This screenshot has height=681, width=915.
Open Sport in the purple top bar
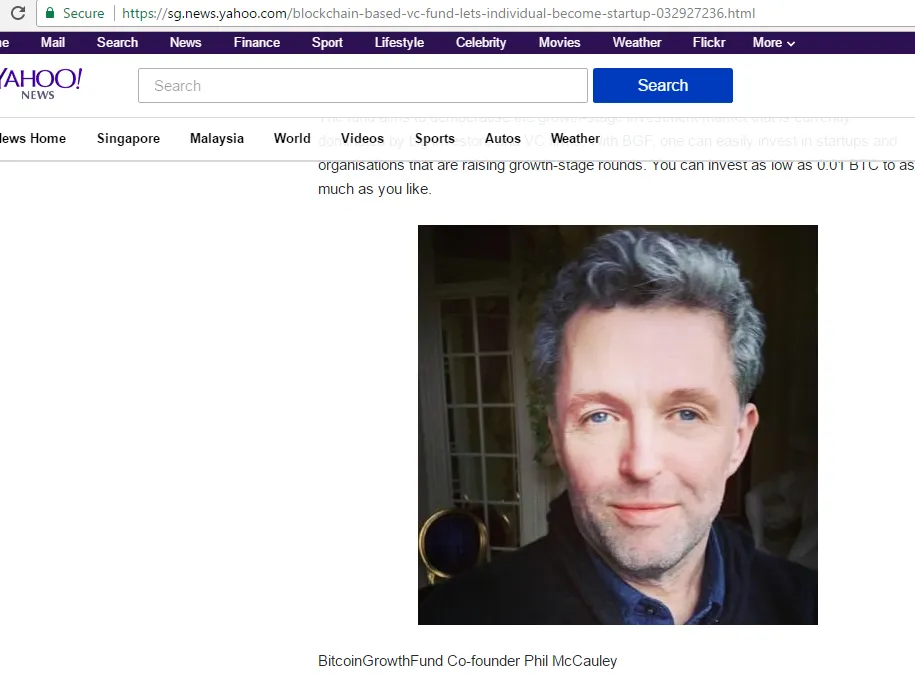point(327,43)
